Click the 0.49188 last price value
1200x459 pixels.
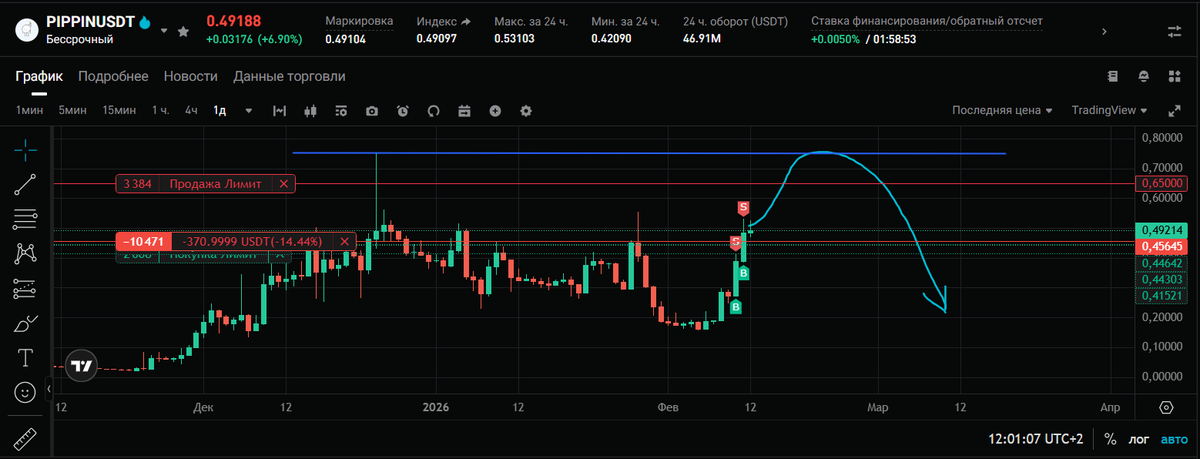pos(233,21)
